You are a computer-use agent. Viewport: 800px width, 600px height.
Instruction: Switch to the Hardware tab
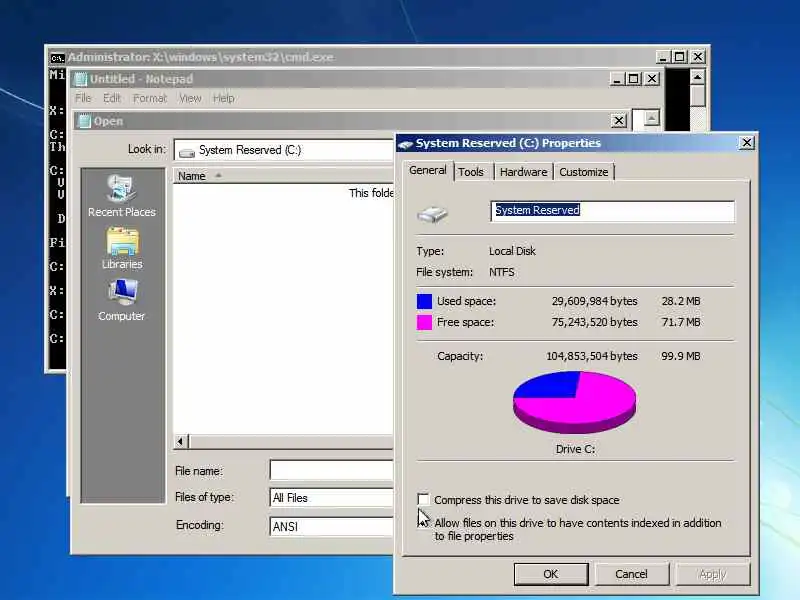[x=523, y=172]
